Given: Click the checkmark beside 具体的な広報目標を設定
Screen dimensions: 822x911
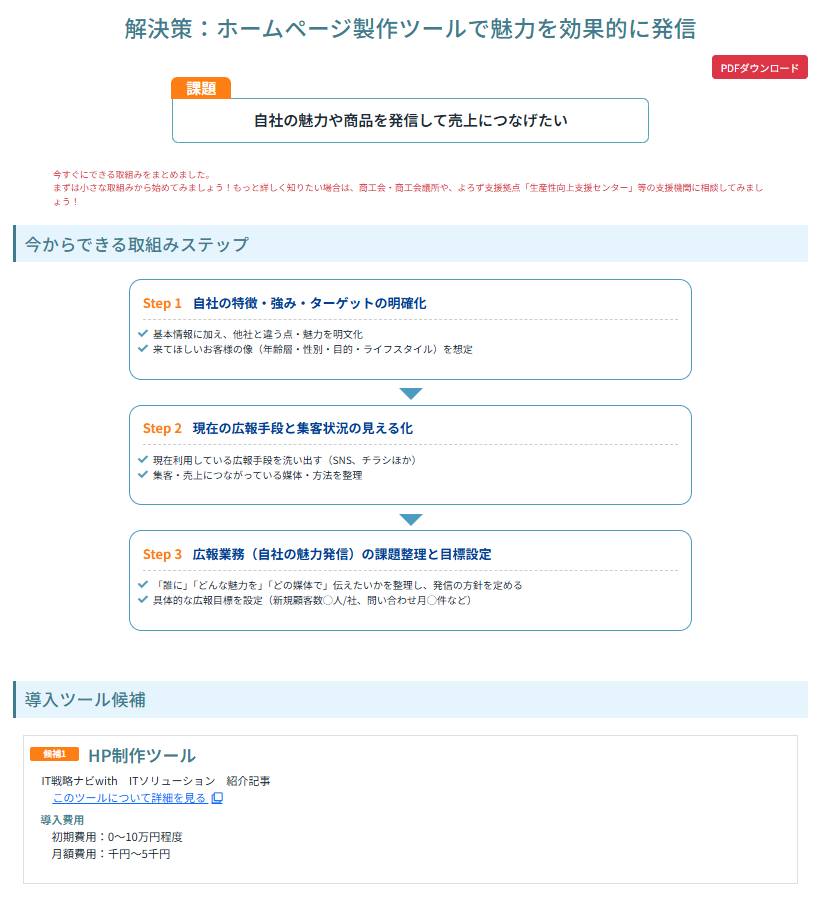Looking at the screenshot, I should click(x=143, y=600).
